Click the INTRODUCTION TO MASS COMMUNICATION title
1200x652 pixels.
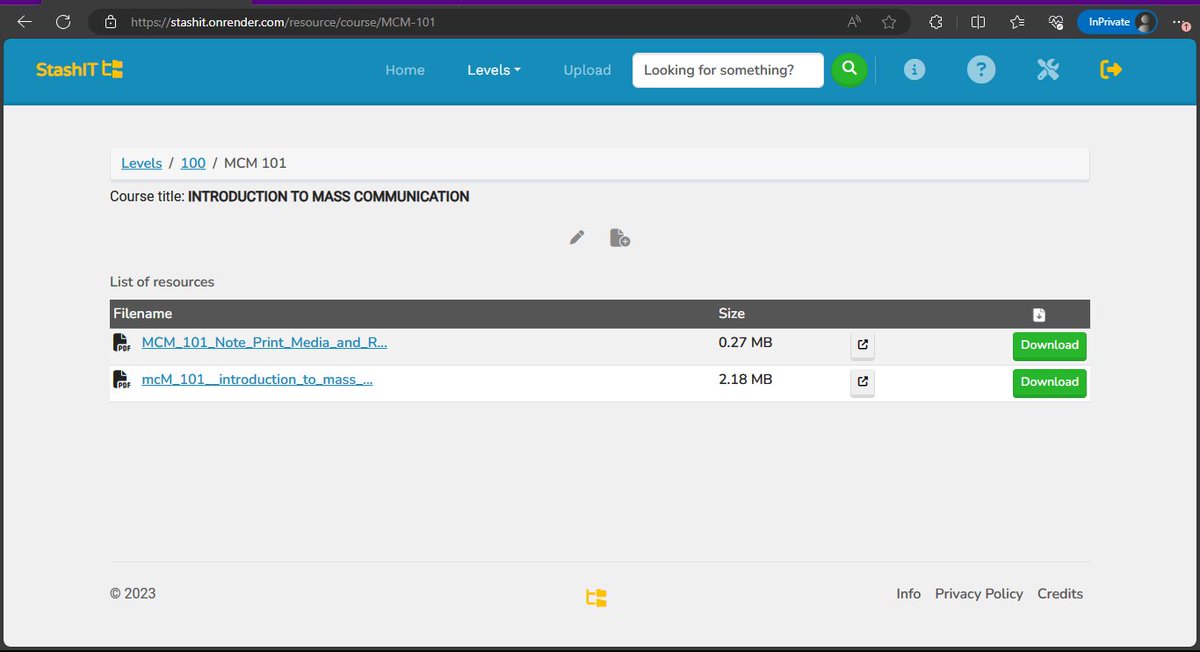click(x=329, y=197)
